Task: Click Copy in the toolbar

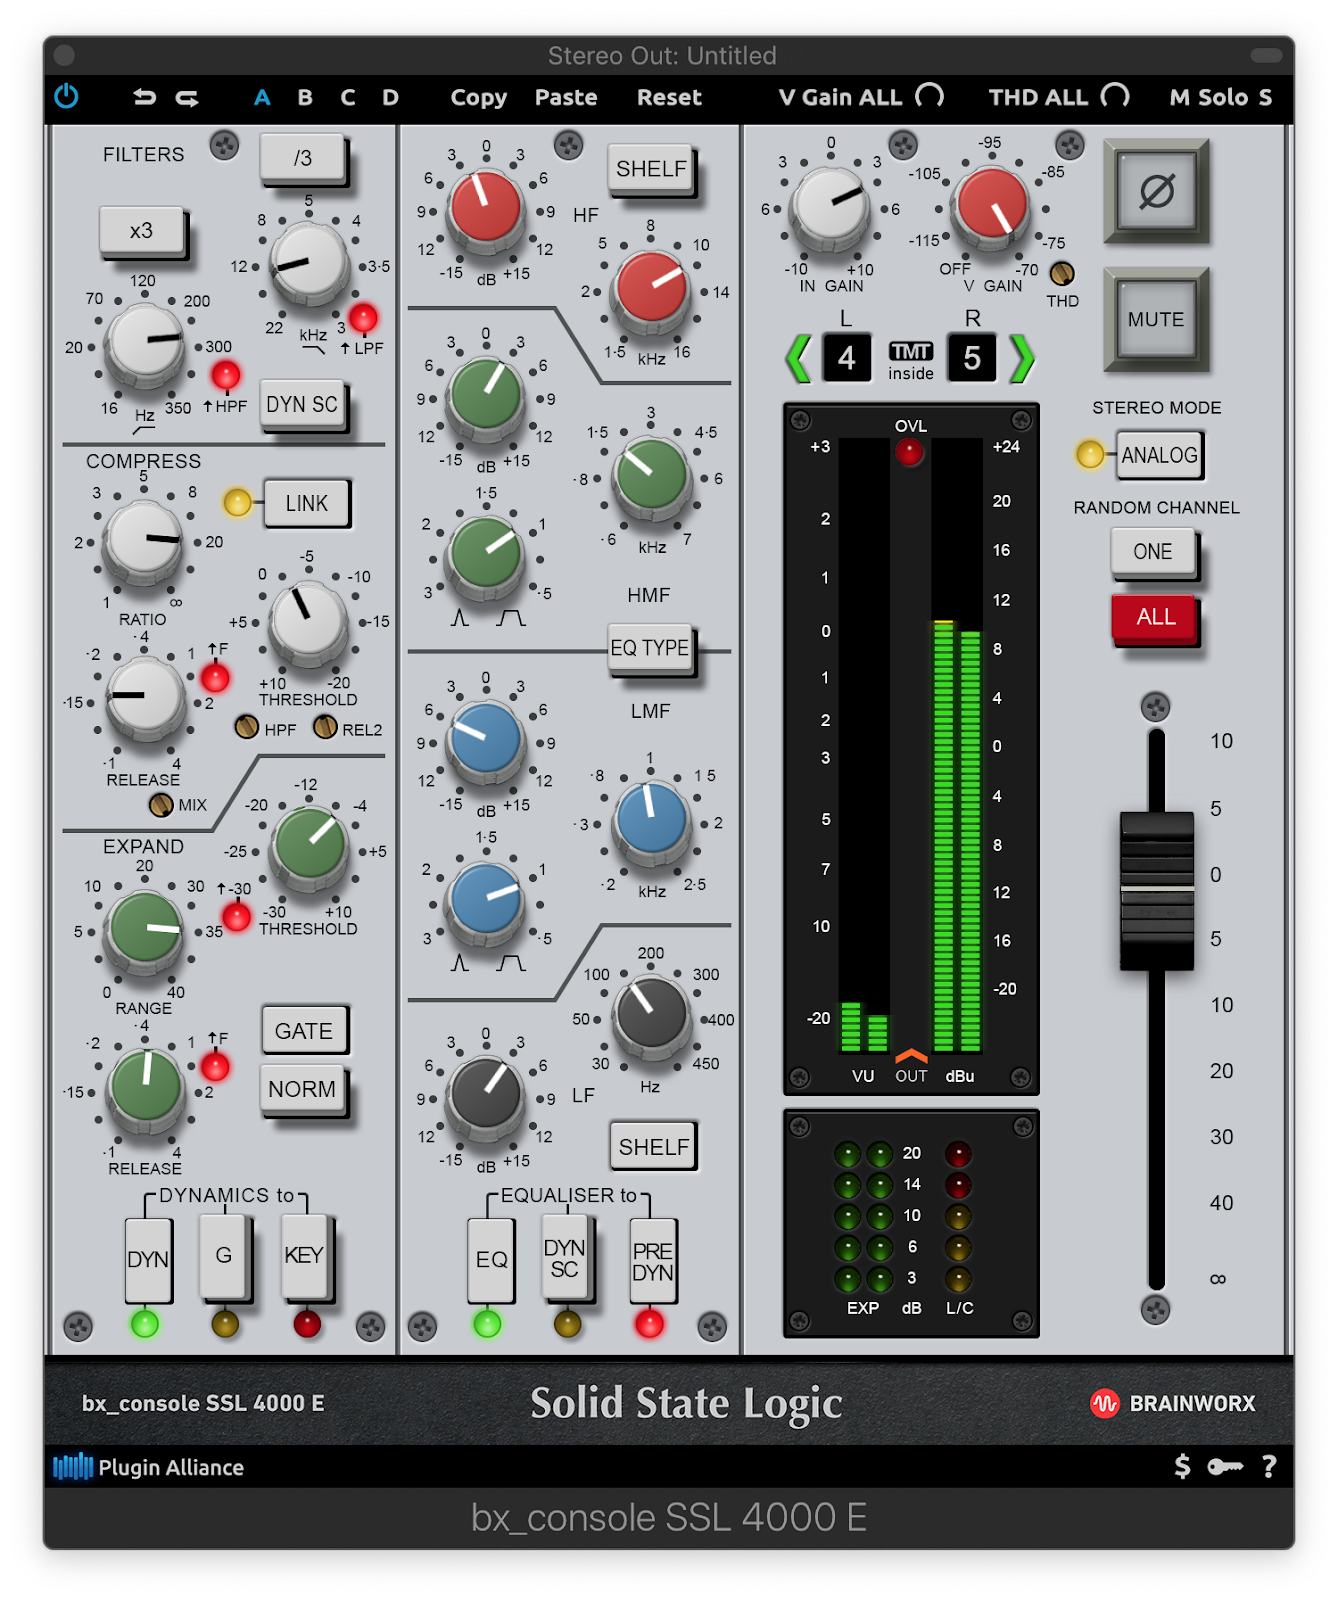Action: [x=478, y=97]
